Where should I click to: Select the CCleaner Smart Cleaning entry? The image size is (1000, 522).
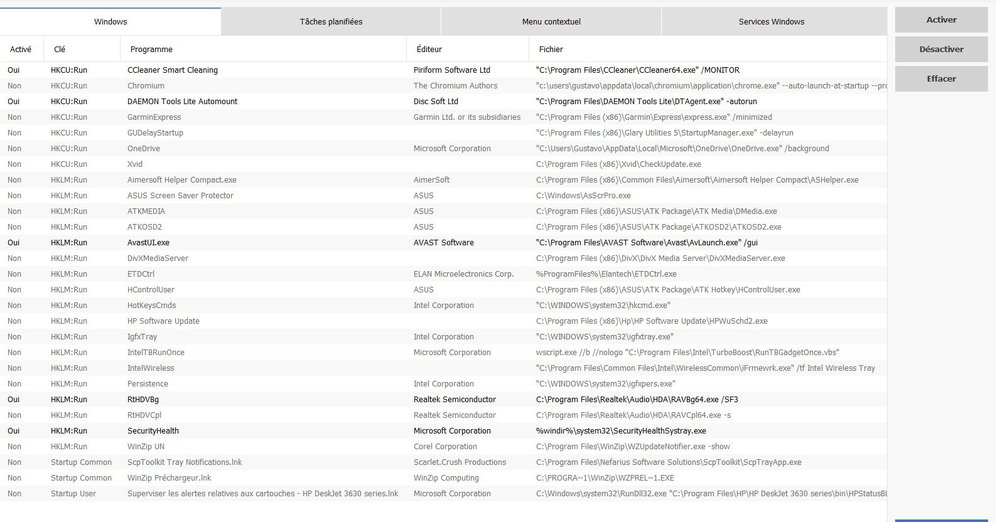(x=172, y=70)
